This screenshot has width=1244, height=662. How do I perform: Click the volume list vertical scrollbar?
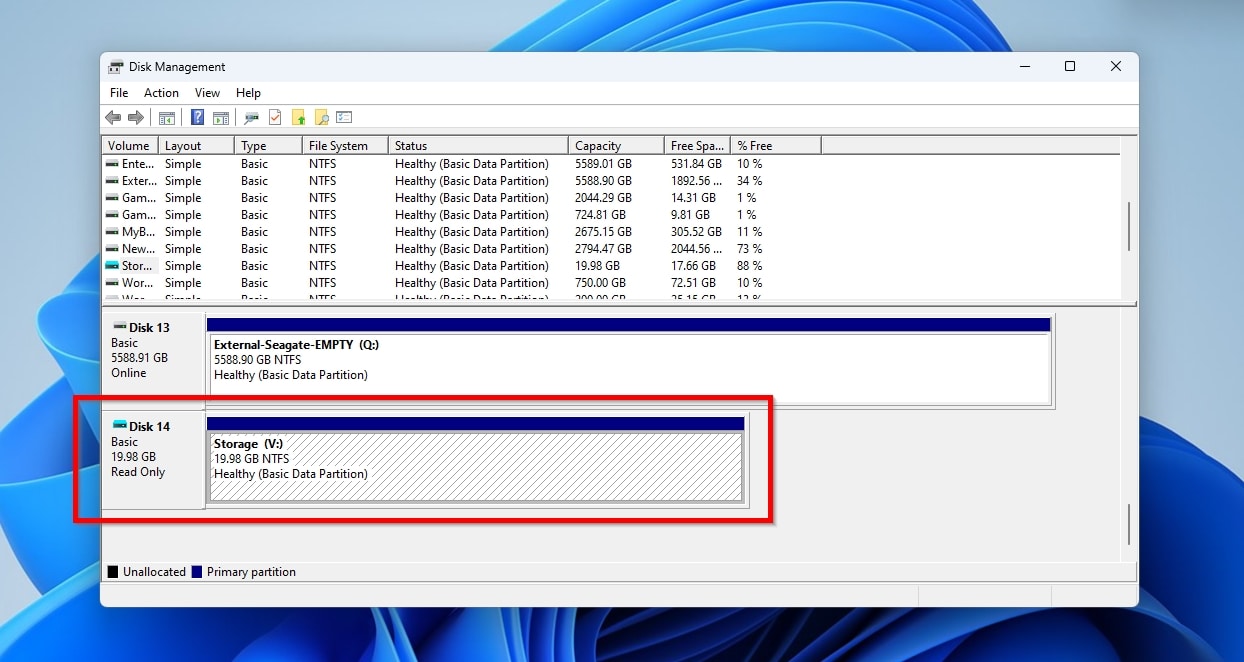coord(1129,226)
